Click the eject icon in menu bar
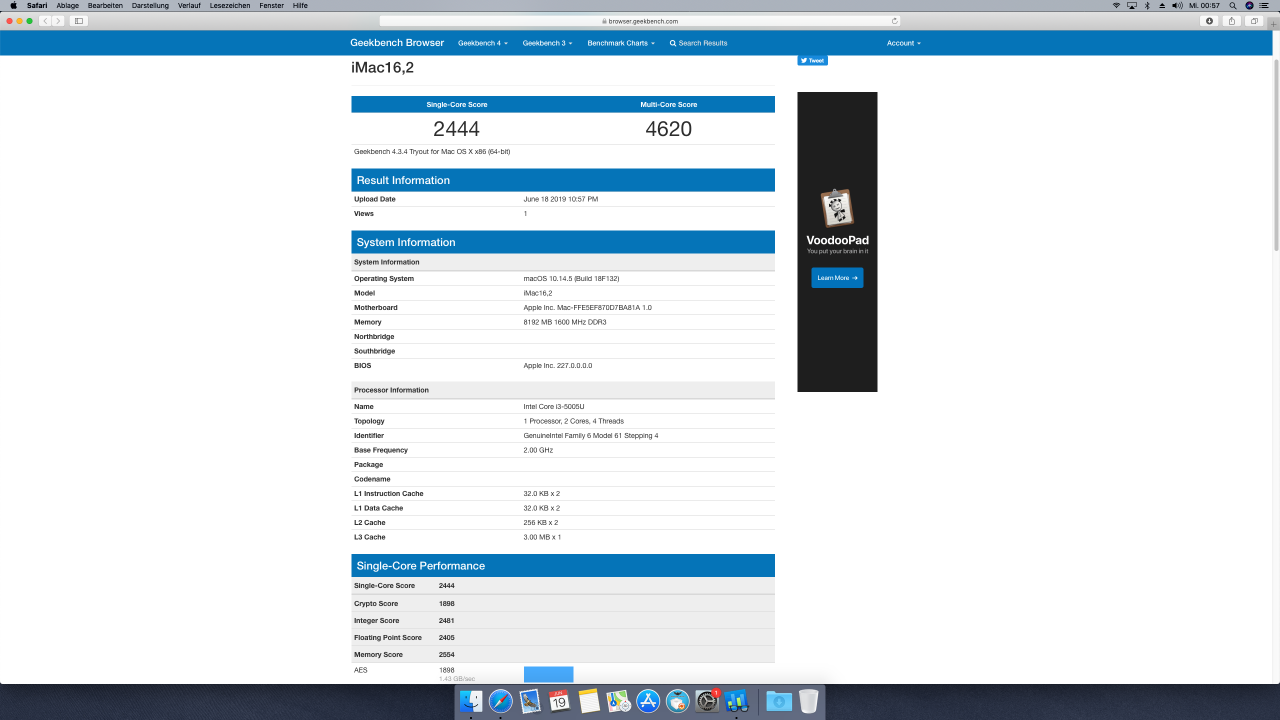1280x720 pixels. pyautogui.click(x=1160, y=5)
